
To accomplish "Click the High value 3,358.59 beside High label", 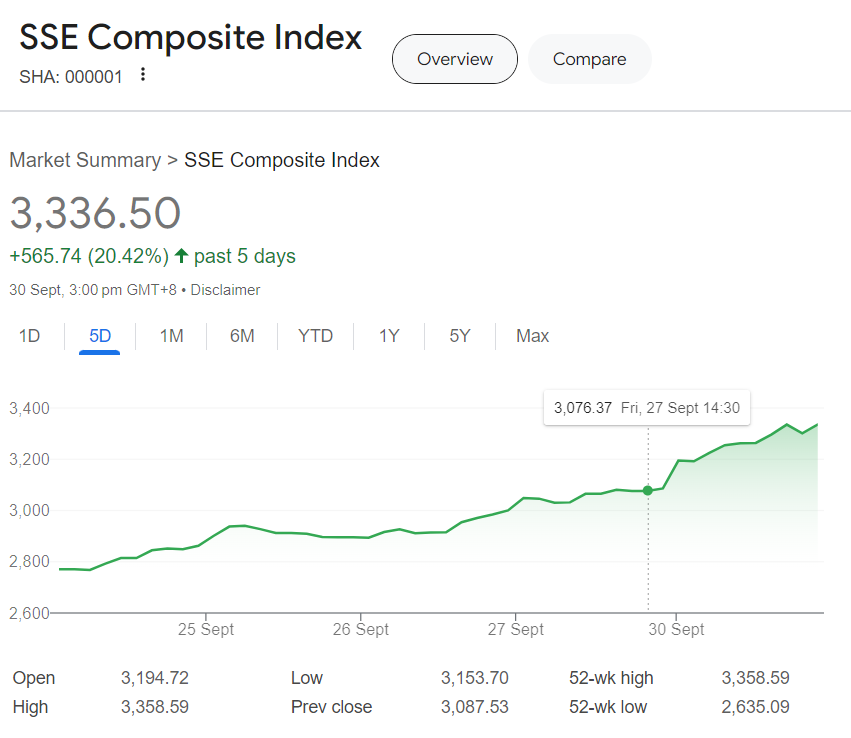I will (x=155, y=707).
